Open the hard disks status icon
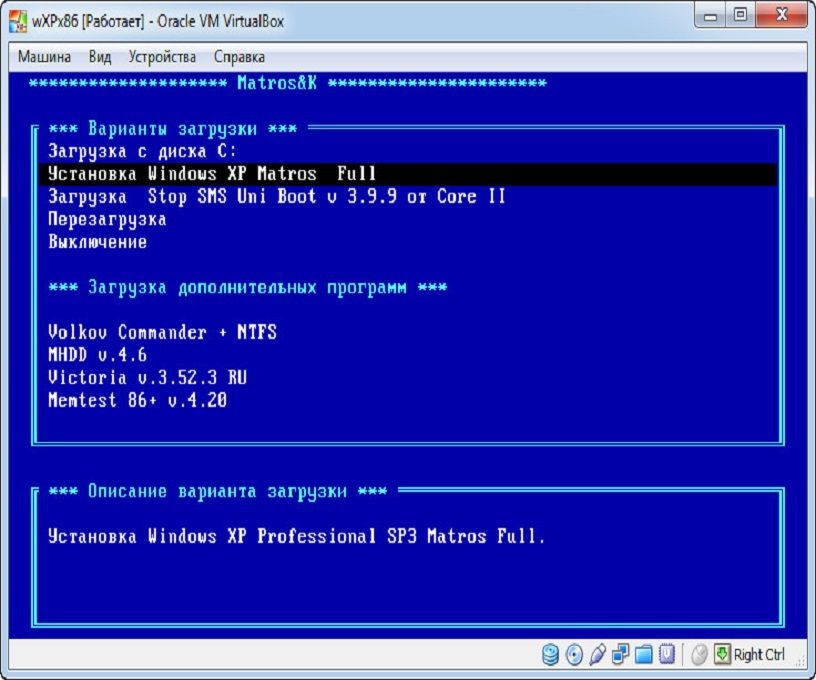Image resolution: width=816 pixels, height=680 pixels. [550, 654]
